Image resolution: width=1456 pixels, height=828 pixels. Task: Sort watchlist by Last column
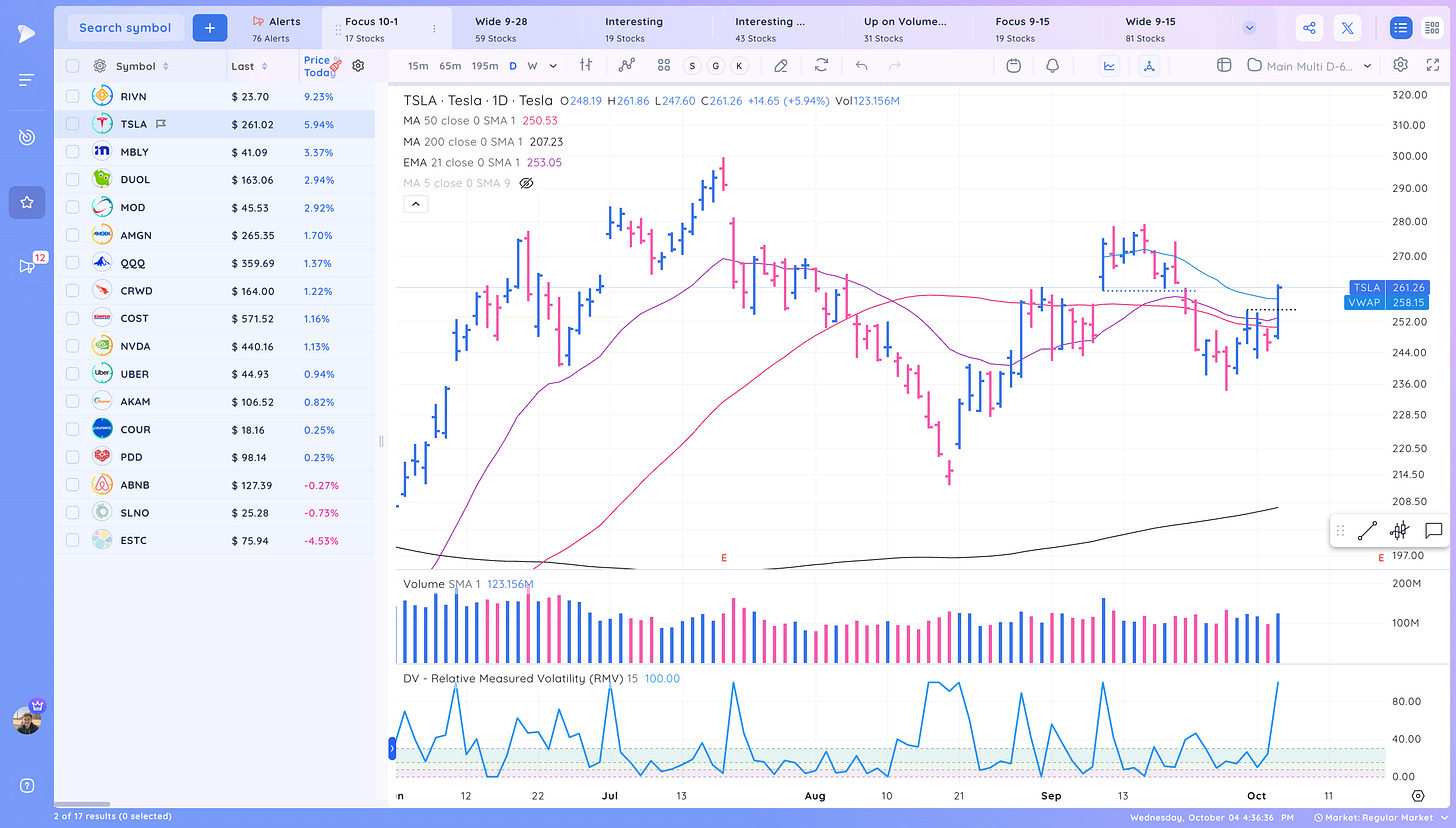[x=249, y=66]
